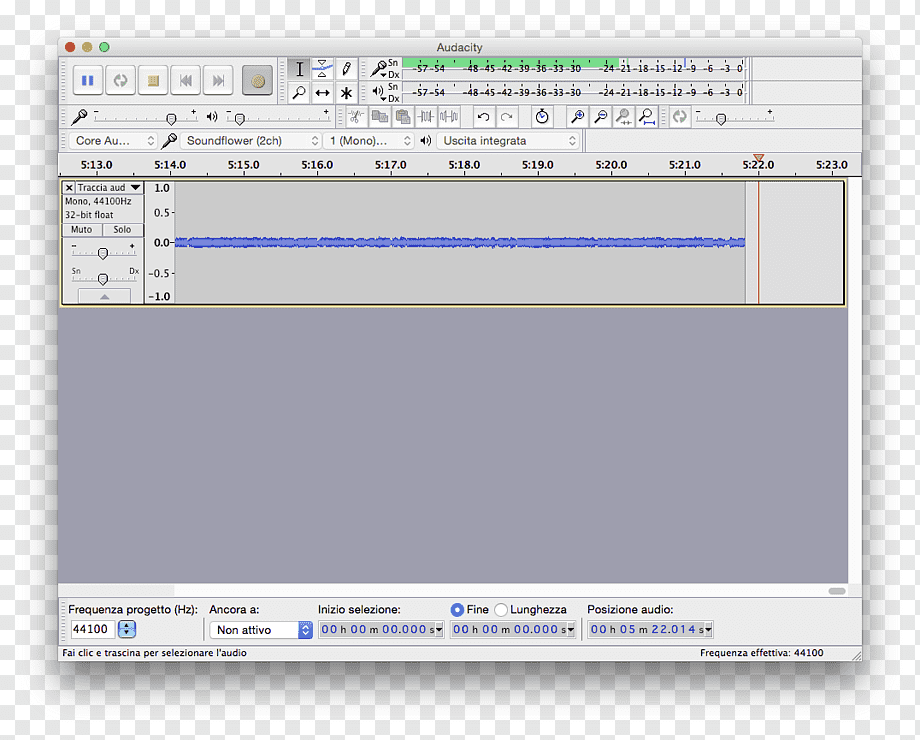Click Trim audio outside selection
The image size is (920, 740).
425,117
